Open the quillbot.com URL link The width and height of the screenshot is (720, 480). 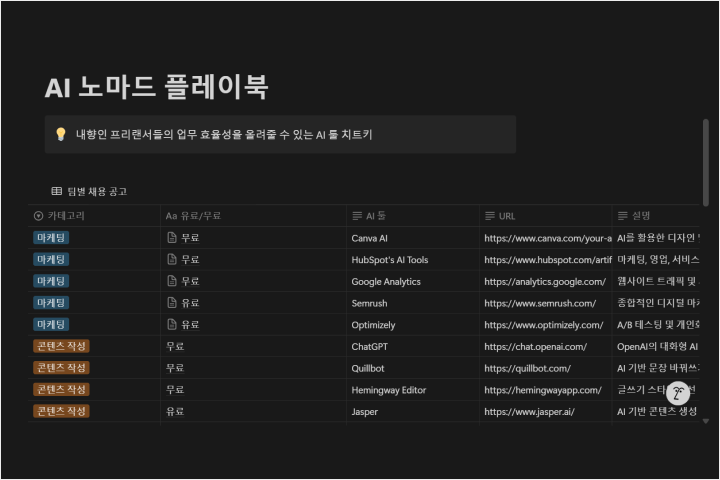528,368
